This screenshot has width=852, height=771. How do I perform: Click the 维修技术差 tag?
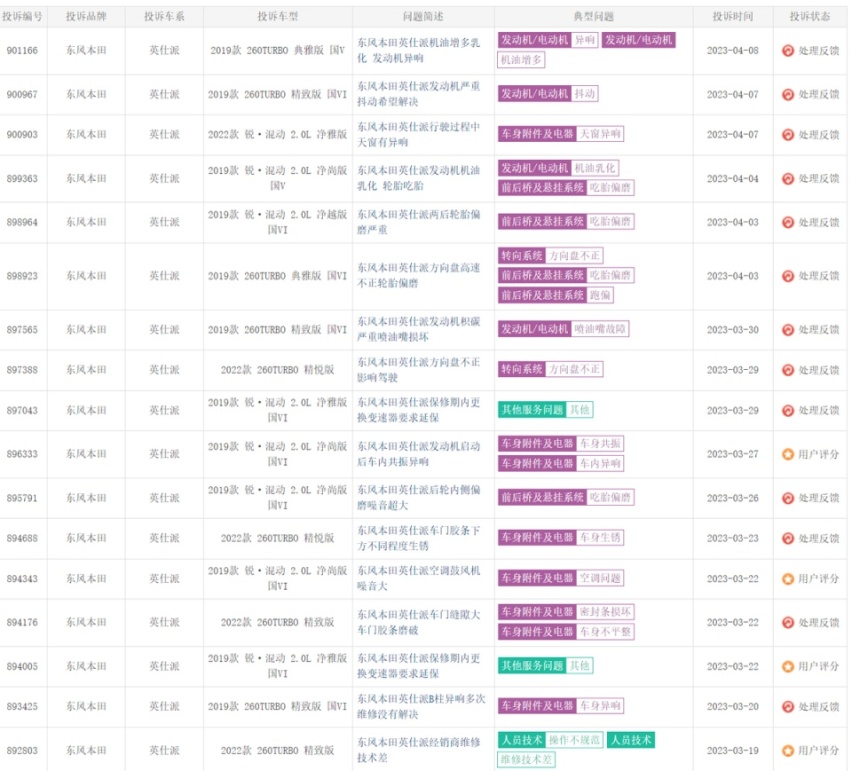tap(526, 760)
